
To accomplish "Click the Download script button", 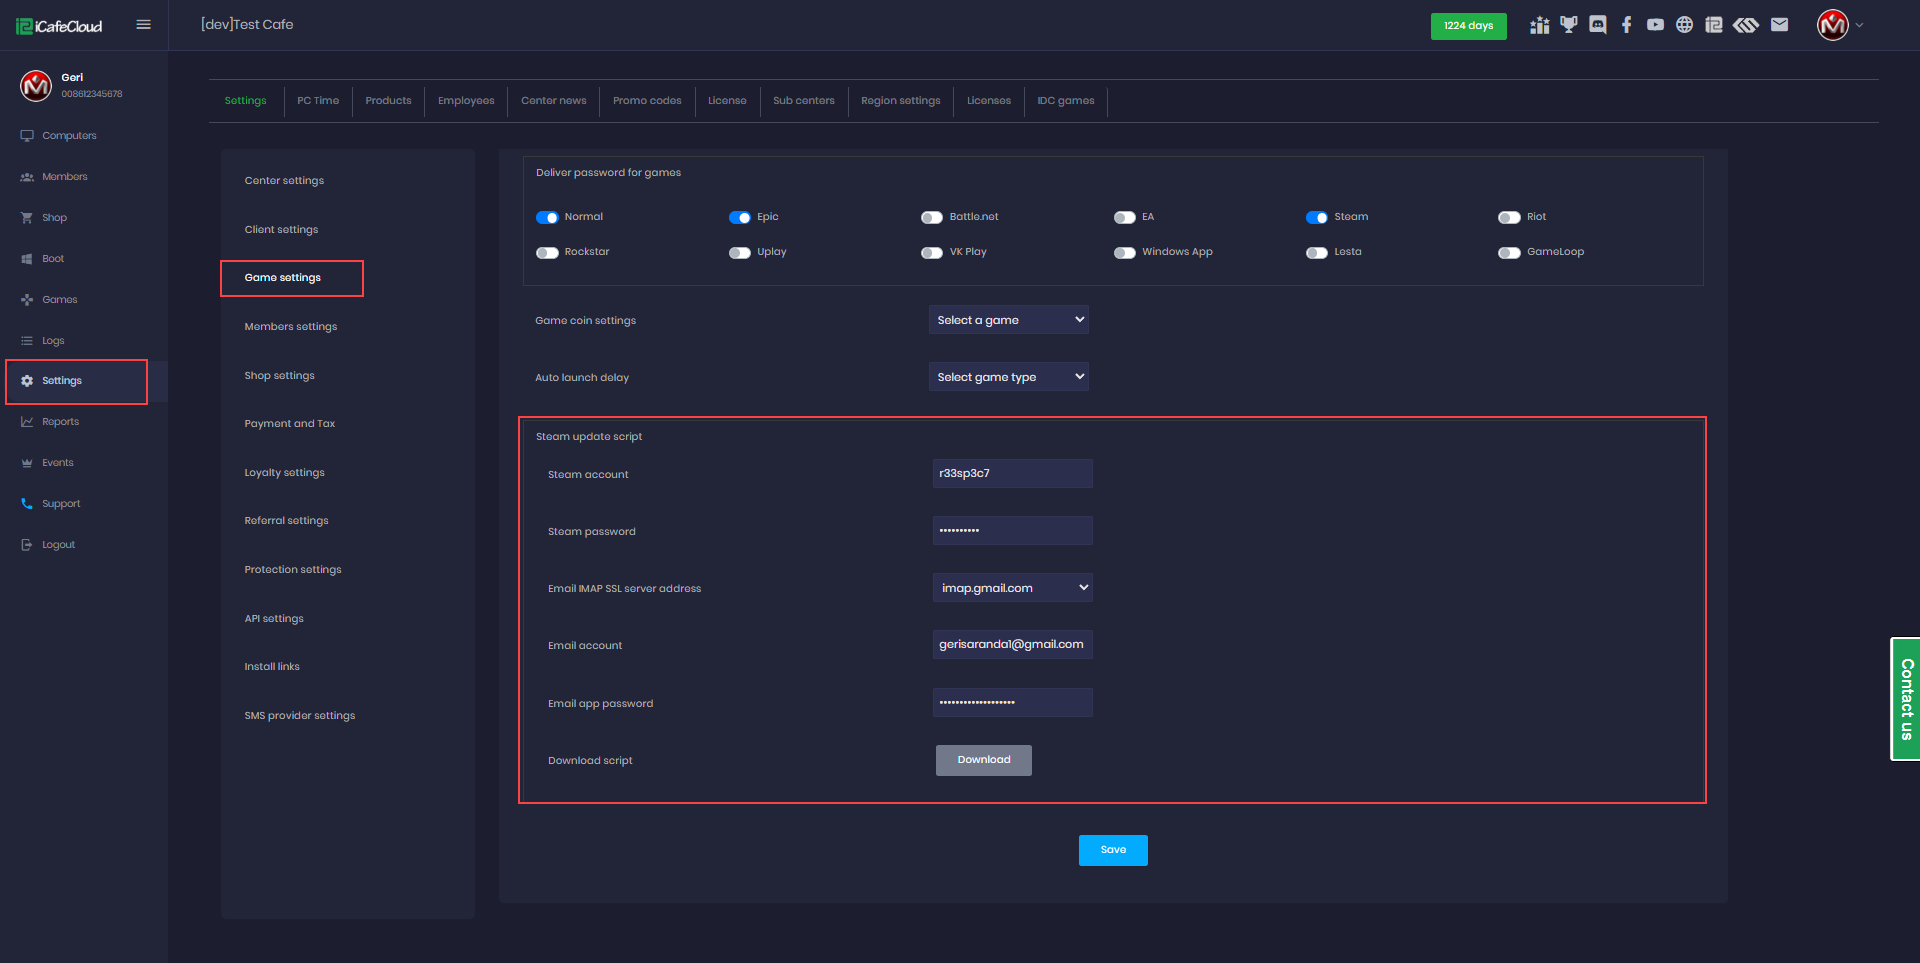I will click(983, 760).
